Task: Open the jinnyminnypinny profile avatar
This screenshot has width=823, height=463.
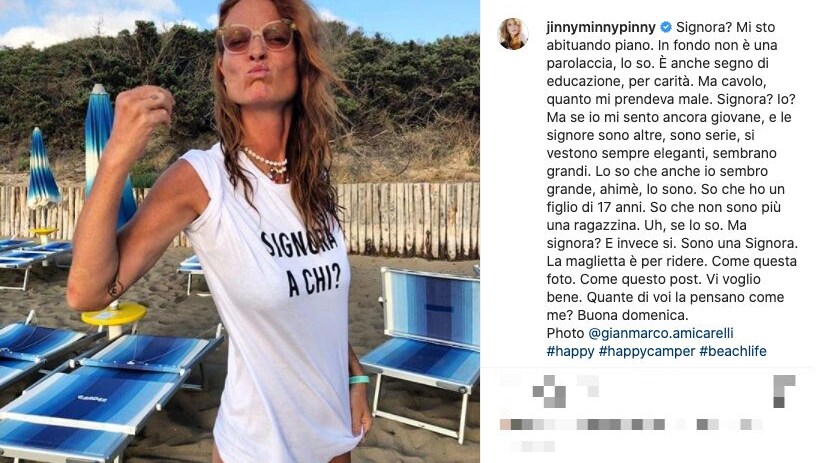Action: (513, 34)
